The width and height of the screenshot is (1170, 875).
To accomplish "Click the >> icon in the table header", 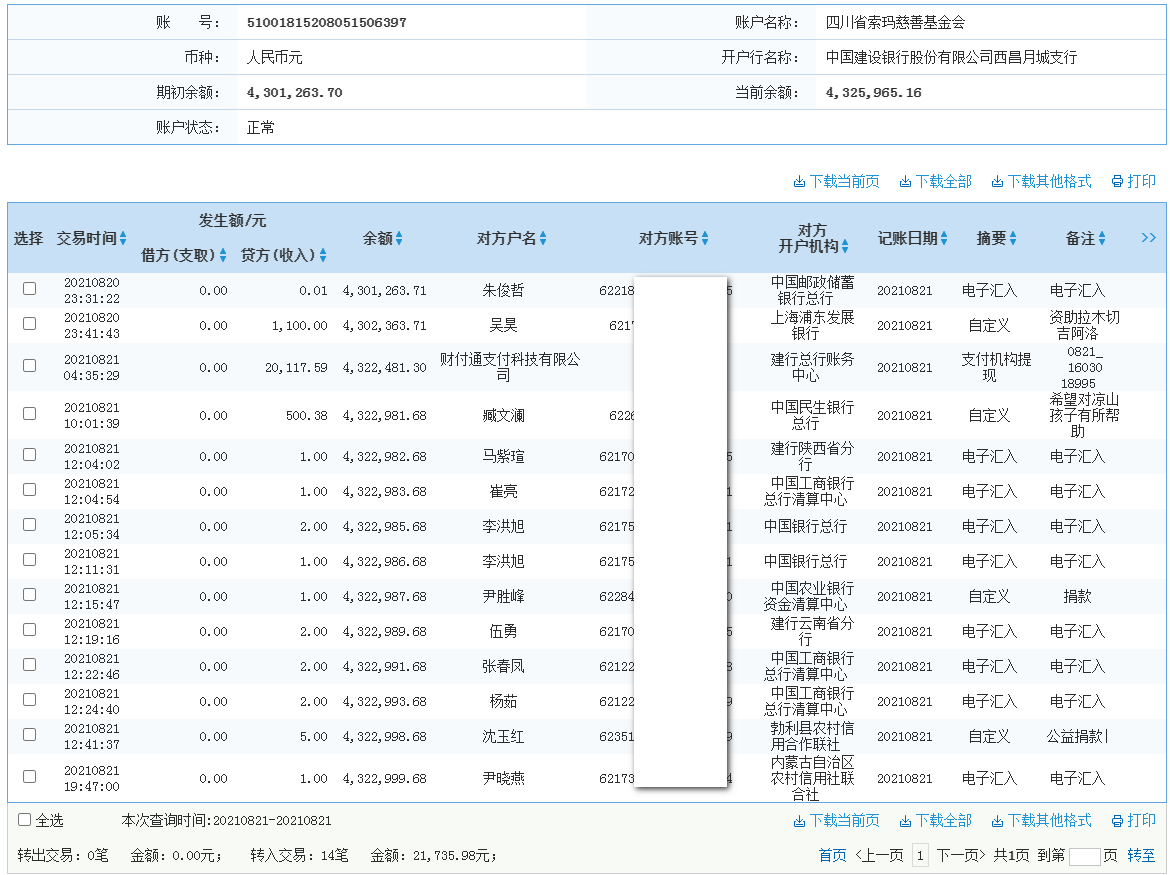I will tap(1147, 238).
